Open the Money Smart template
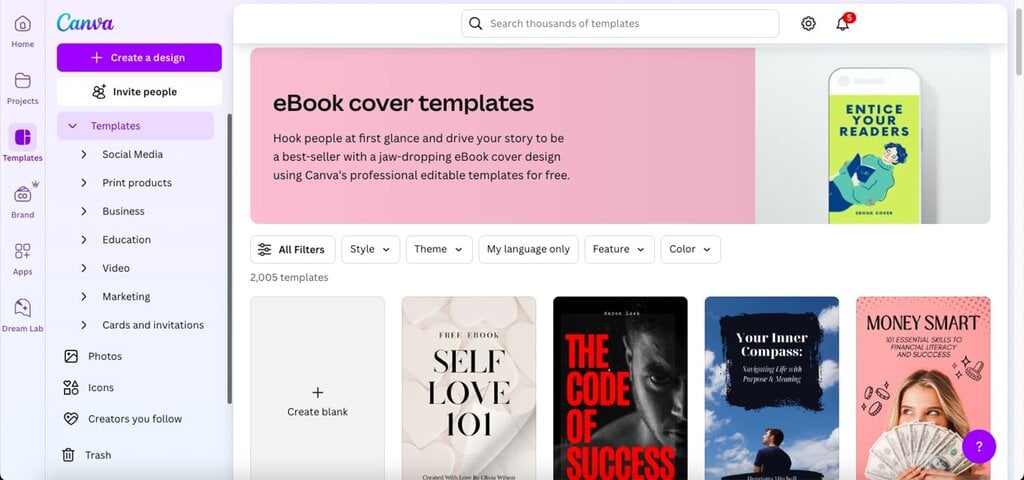Screen dimensions: 1024x480 923,389
